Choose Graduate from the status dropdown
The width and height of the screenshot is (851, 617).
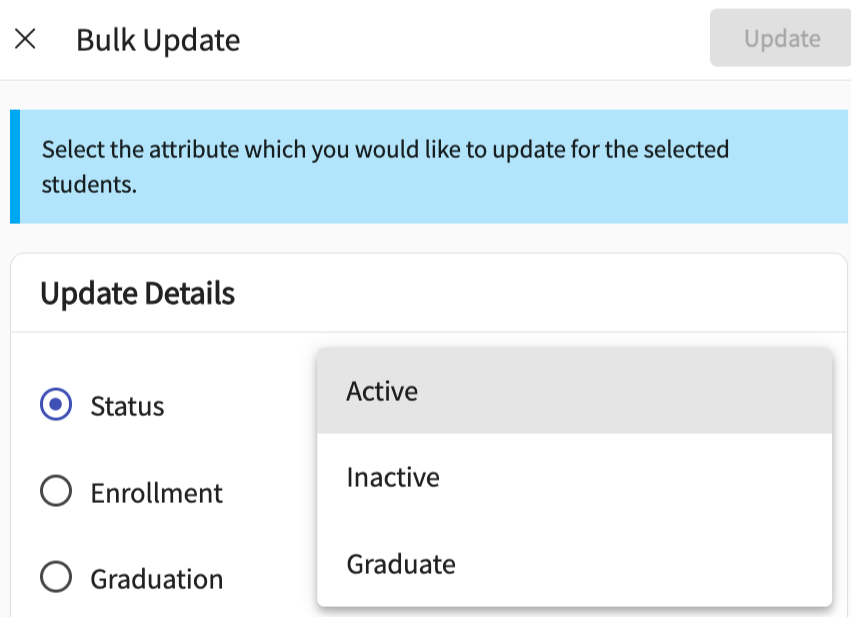[401, 564]
